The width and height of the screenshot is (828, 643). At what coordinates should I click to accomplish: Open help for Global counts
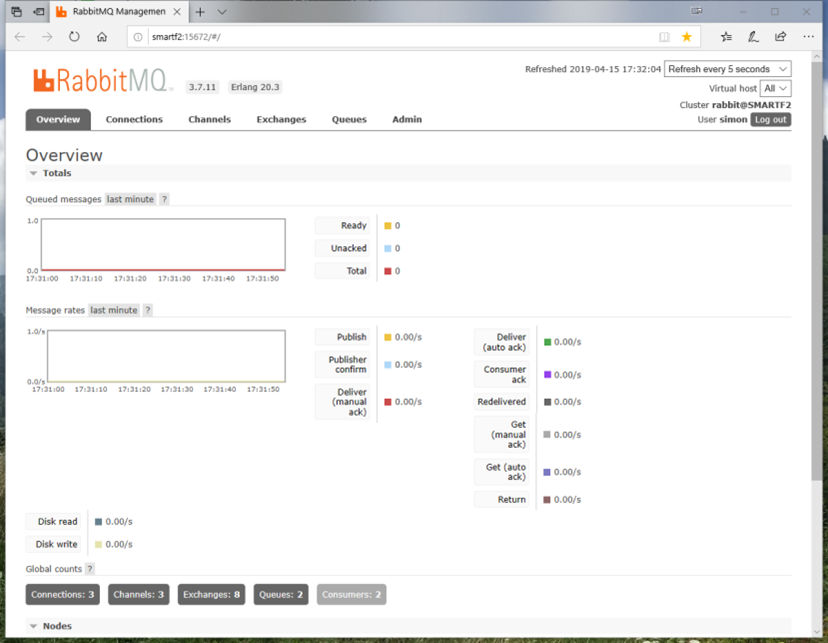(x=90, y=569)
